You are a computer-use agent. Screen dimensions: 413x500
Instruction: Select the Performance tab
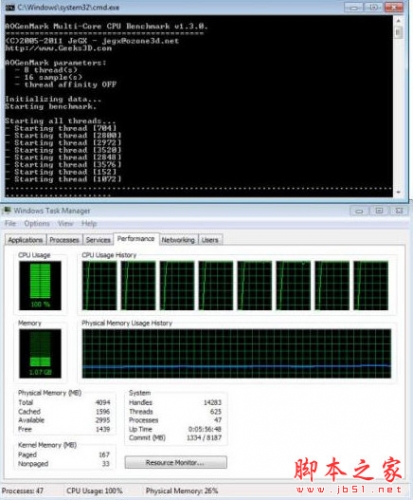pyautogui.click(x=136, y=239)
